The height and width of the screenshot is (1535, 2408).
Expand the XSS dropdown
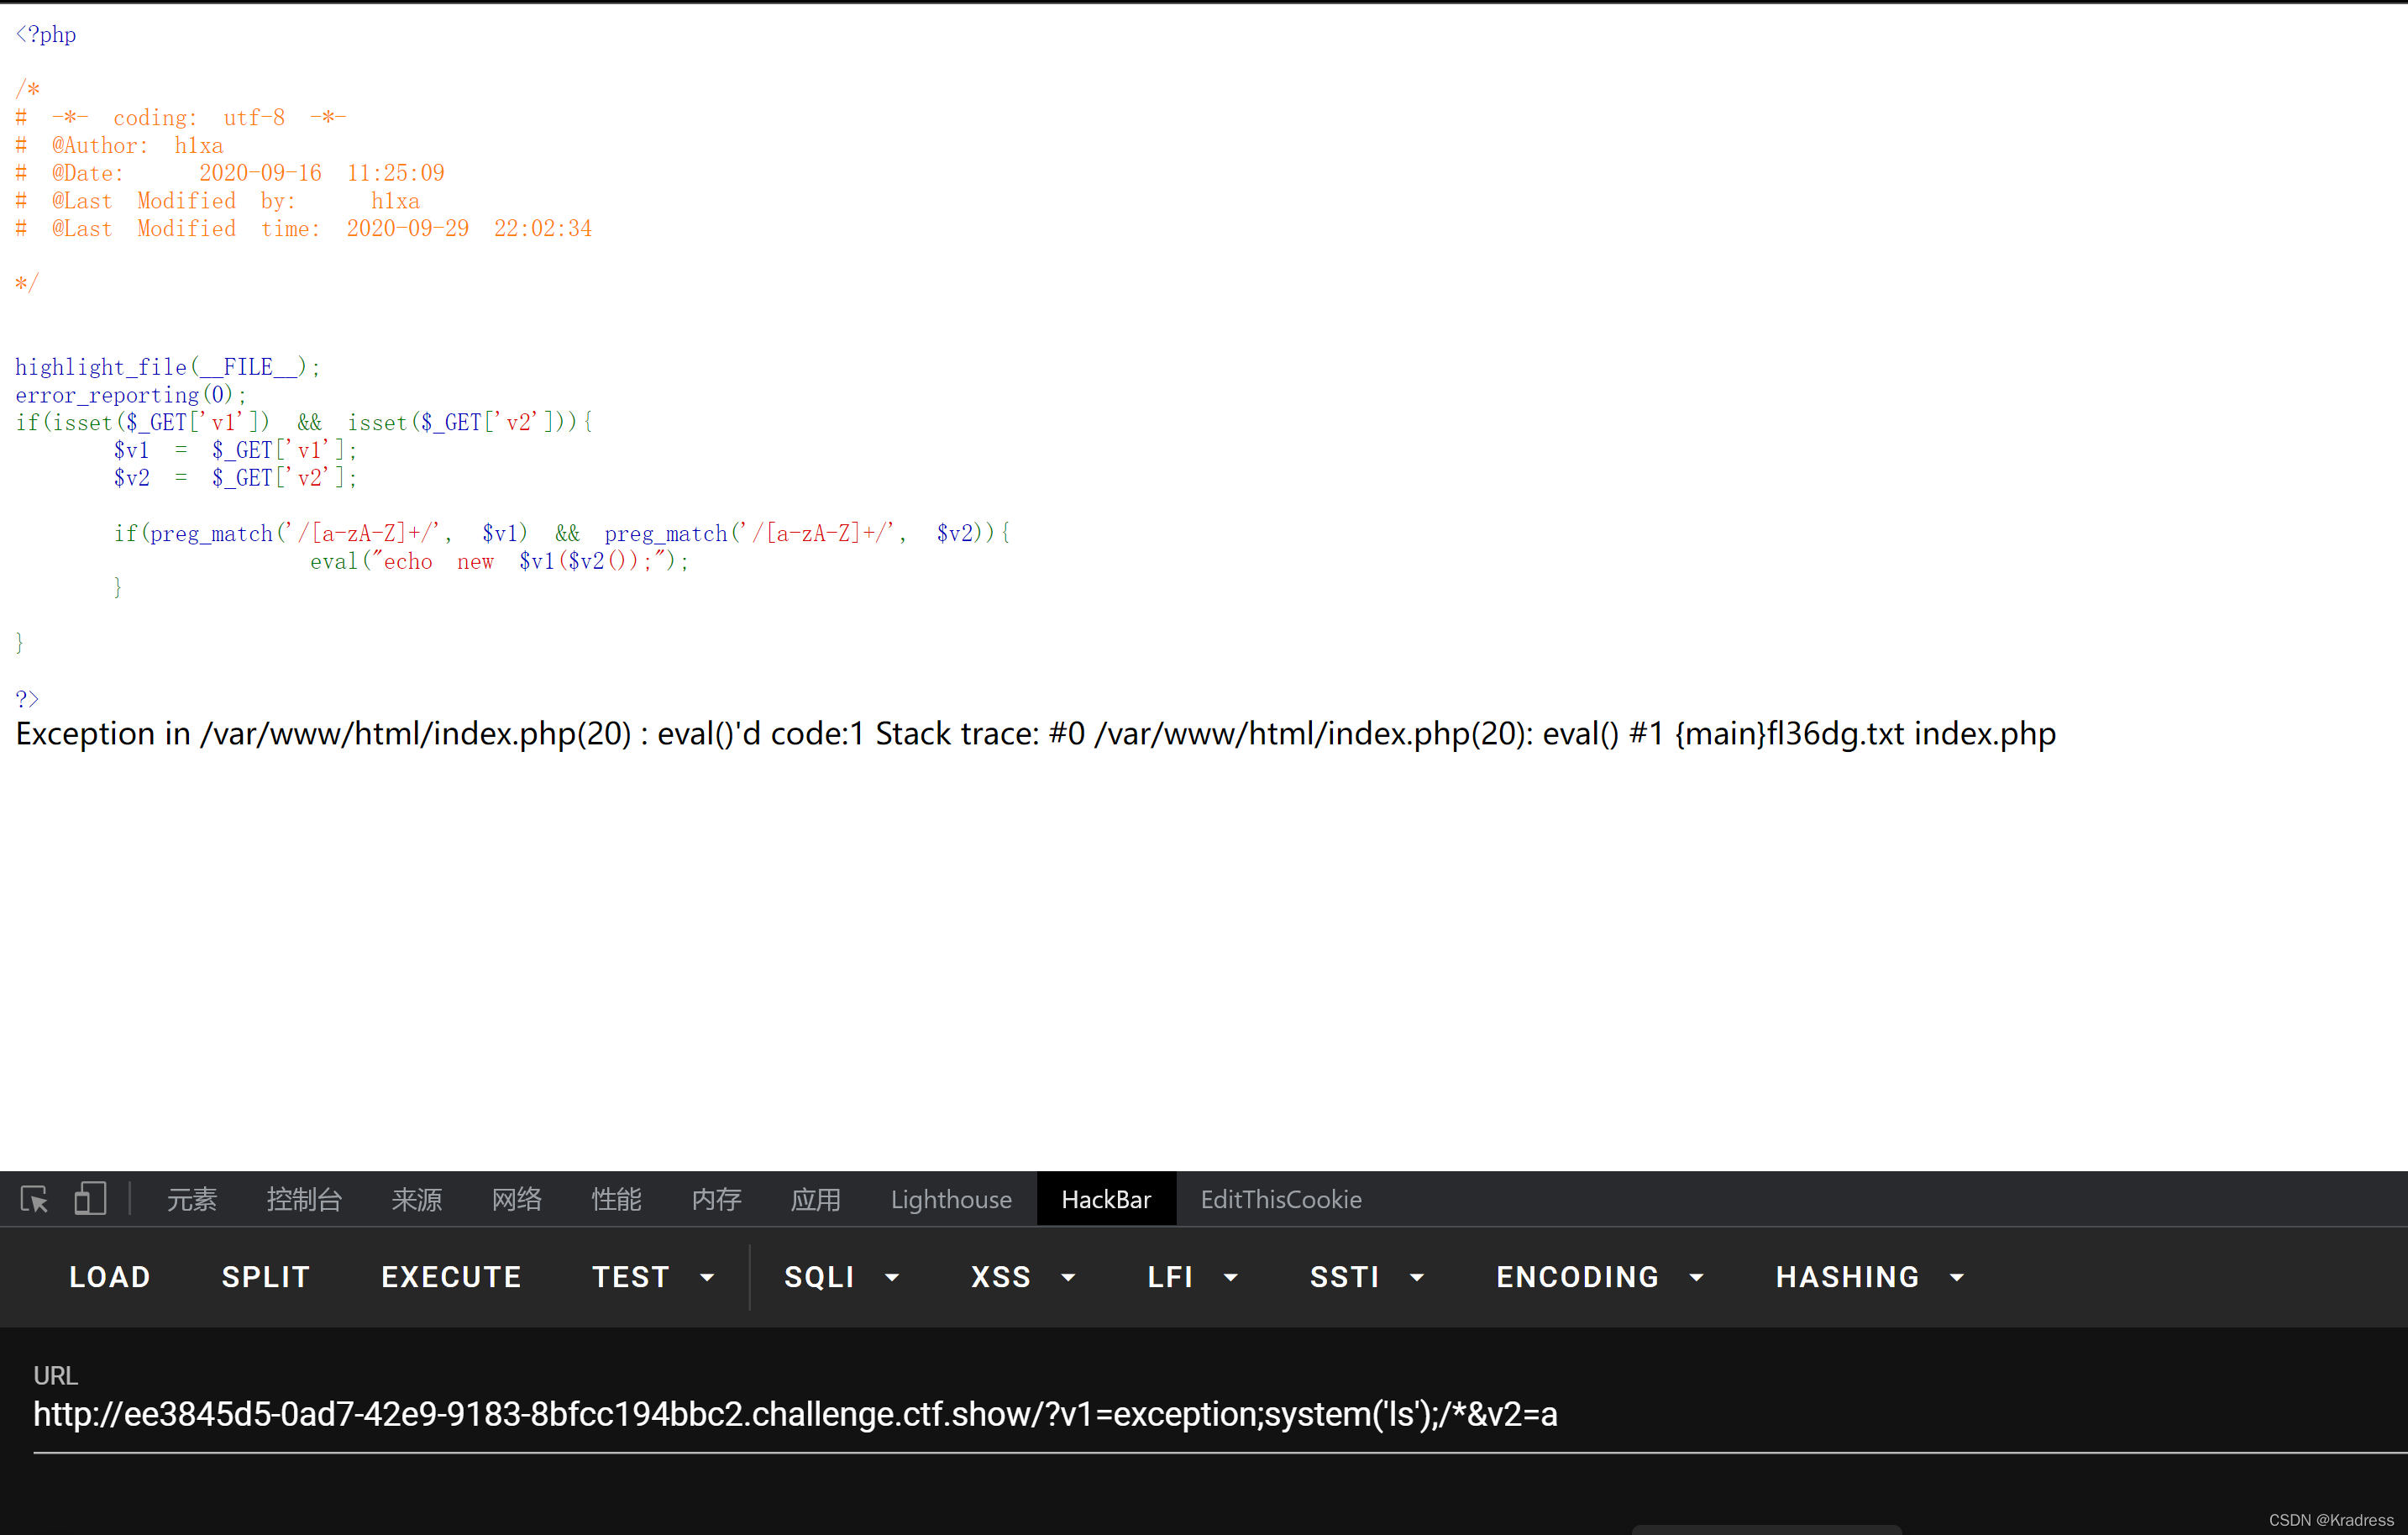[x=1022, y=1277]
